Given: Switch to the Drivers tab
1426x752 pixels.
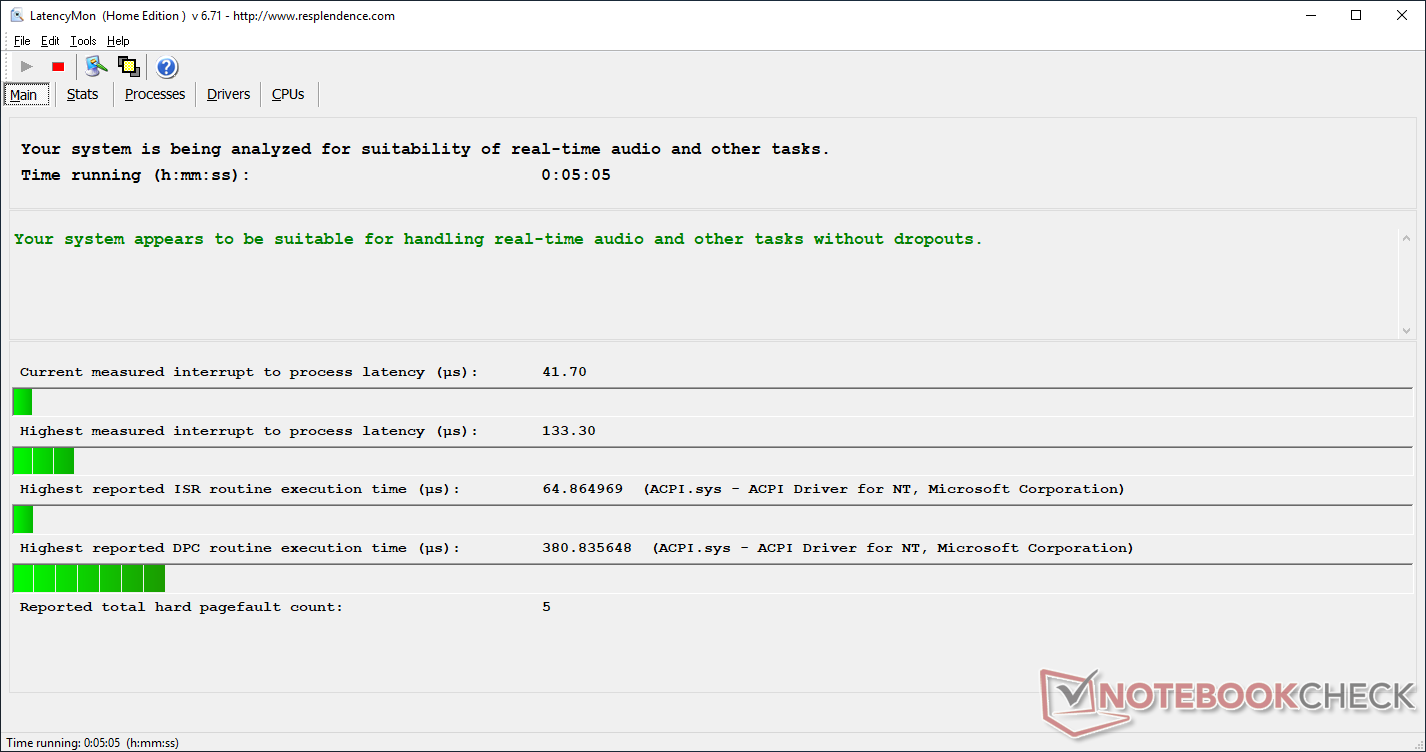Looking at the screenshot, I should [x=229, y=94].
